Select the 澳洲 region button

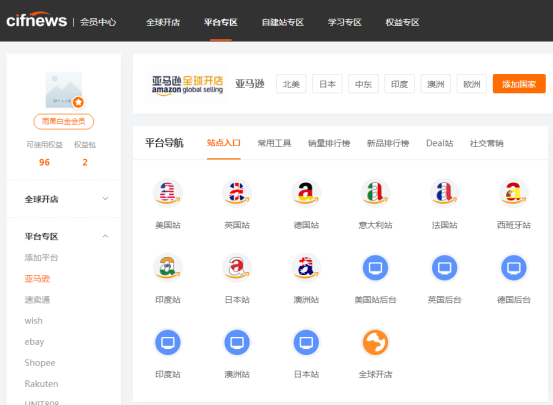pyautogui.click(x=436, y=84)
